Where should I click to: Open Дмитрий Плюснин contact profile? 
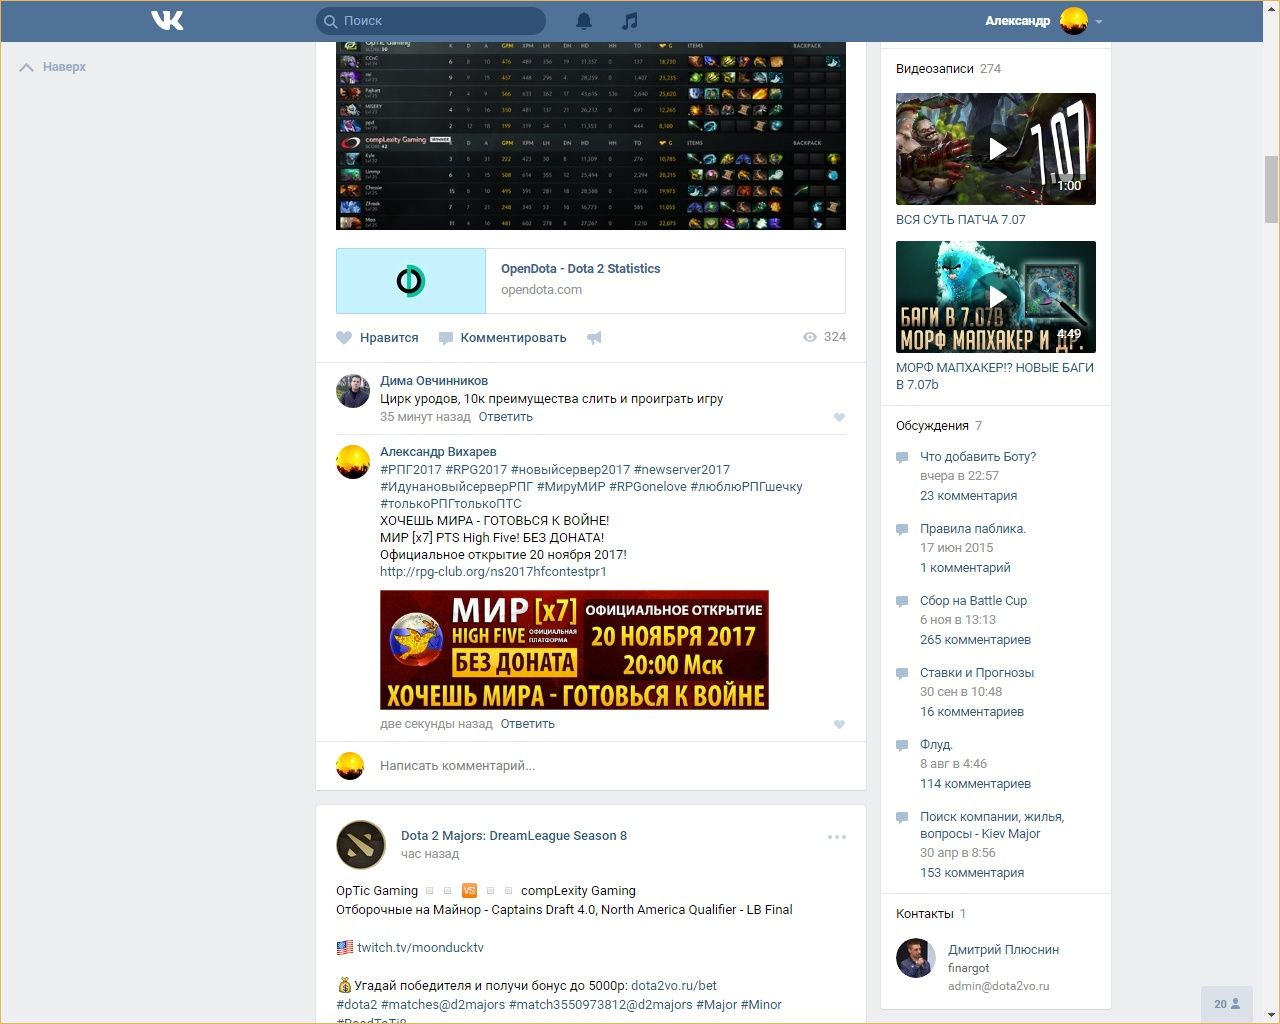(1004, 950)
